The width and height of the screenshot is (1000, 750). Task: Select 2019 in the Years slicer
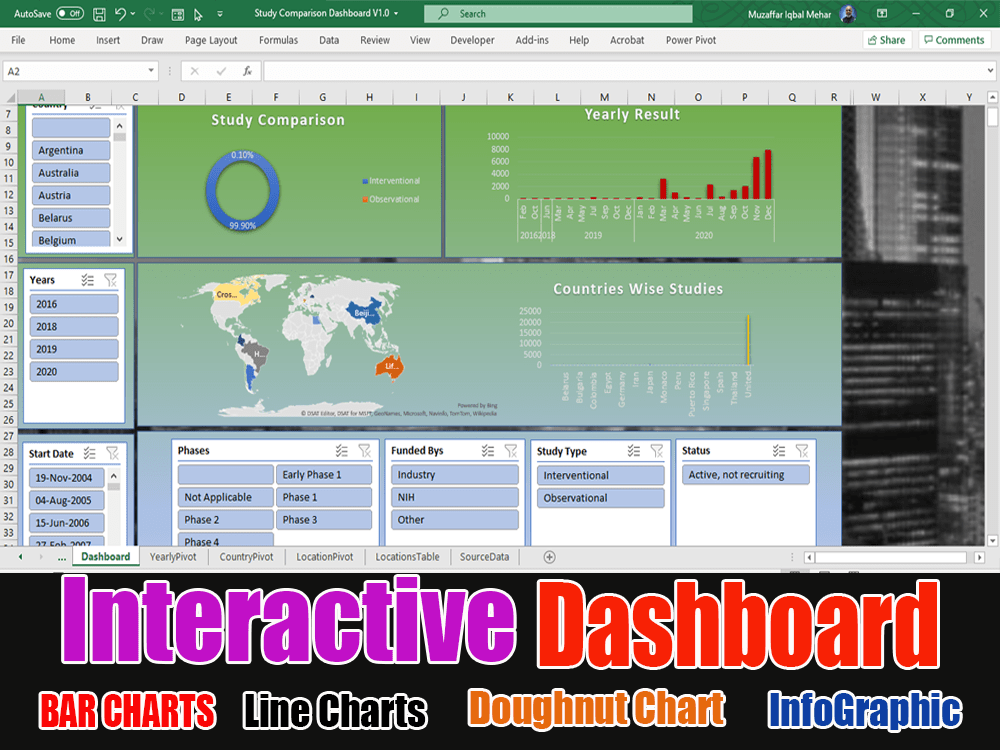point(73,348)
